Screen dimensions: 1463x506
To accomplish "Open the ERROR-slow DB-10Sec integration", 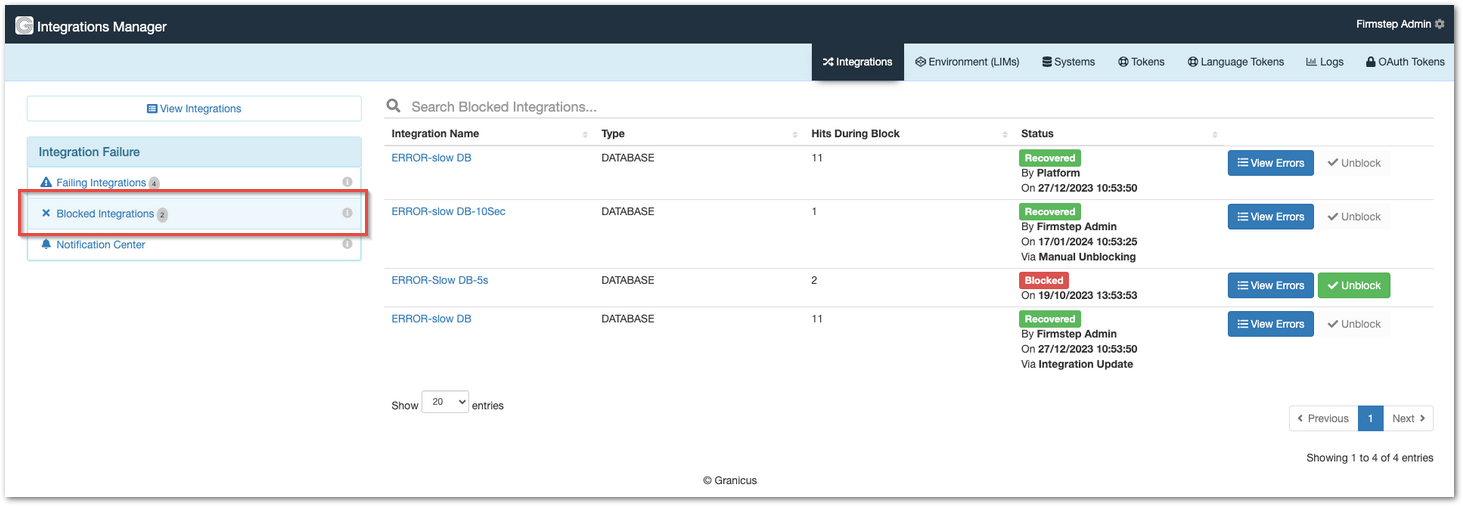I will [448, 212].
